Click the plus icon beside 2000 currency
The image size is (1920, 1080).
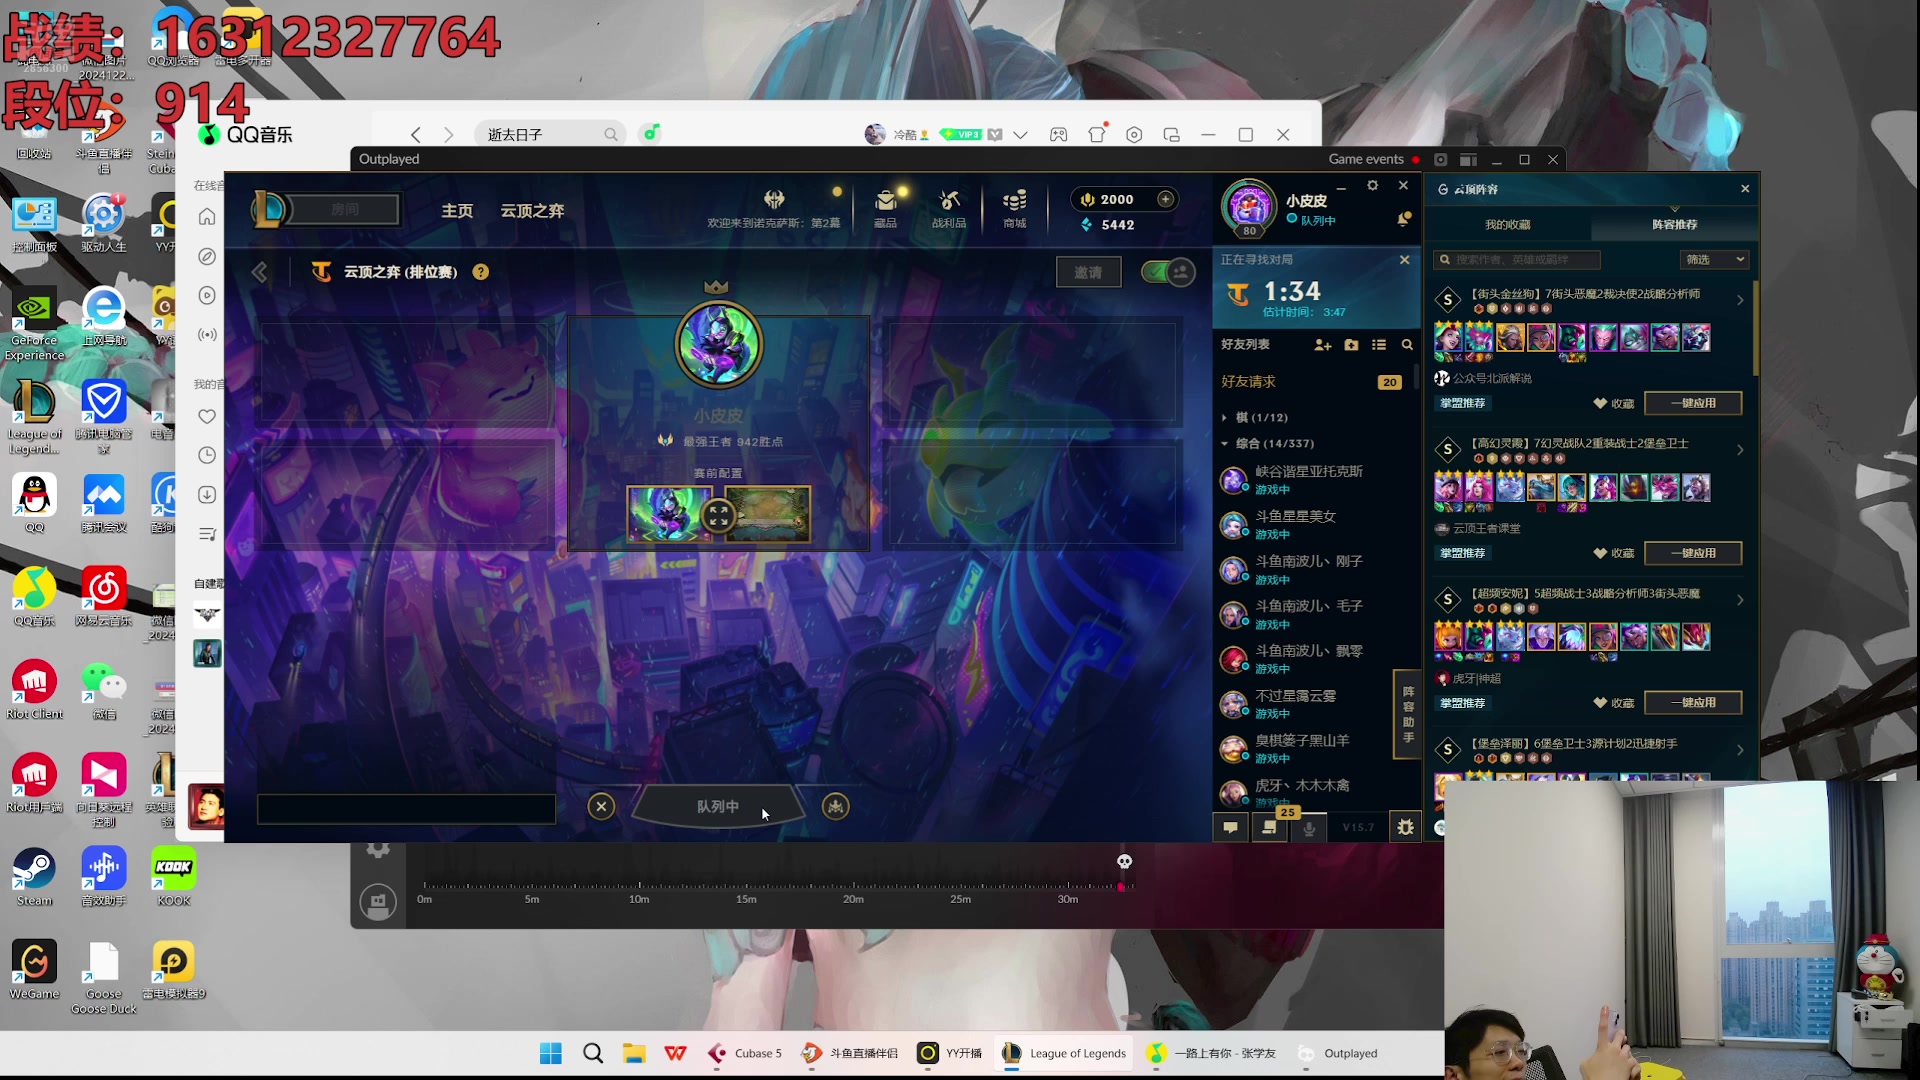tap(1166, 199)
